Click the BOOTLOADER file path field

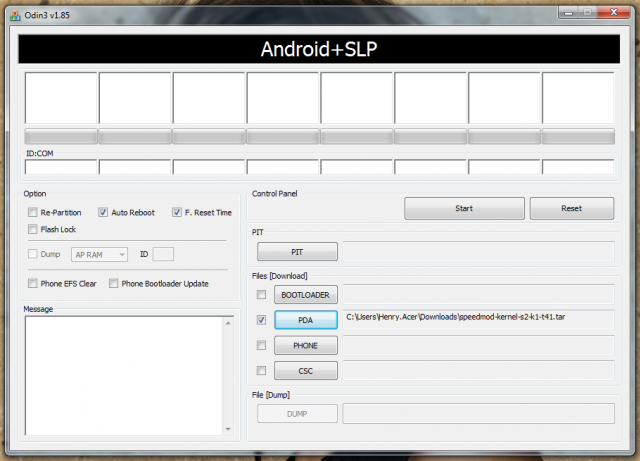point(478,294)
